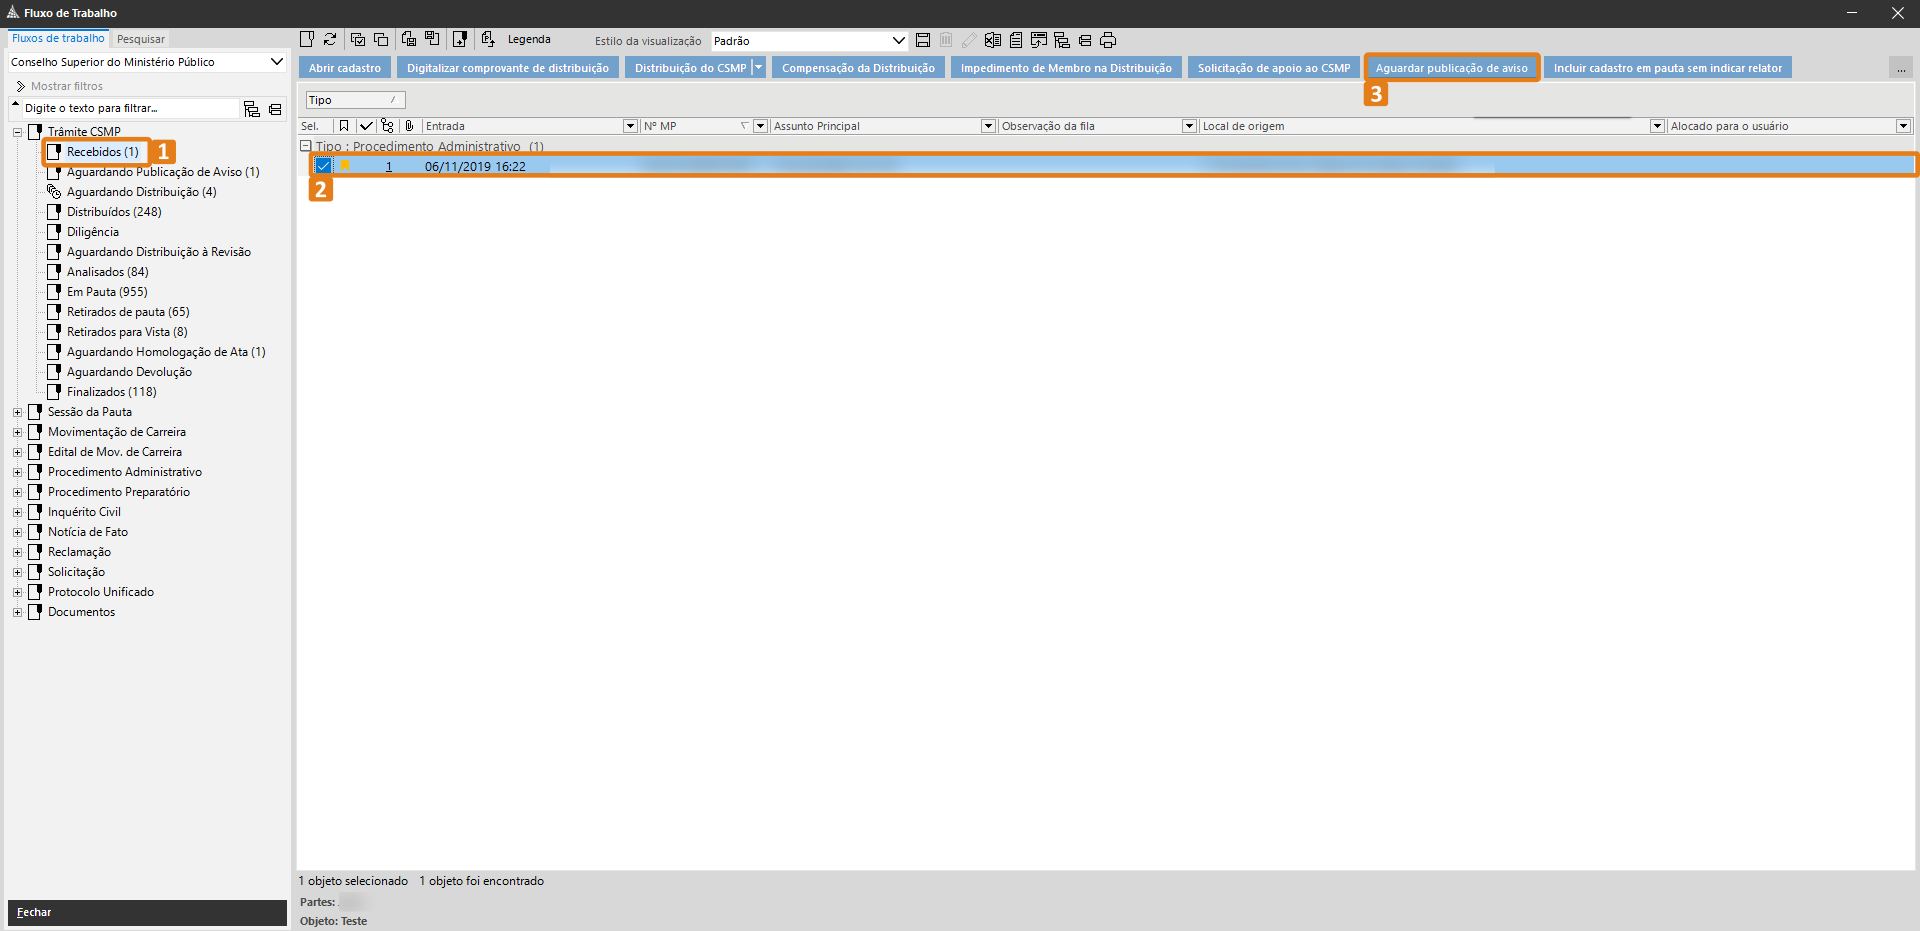Image resolution: width=1920 pixels, height=931 pixels.
Task: Click Impedimento de Membro na Distribuição
Action: tap(1066, 68)
